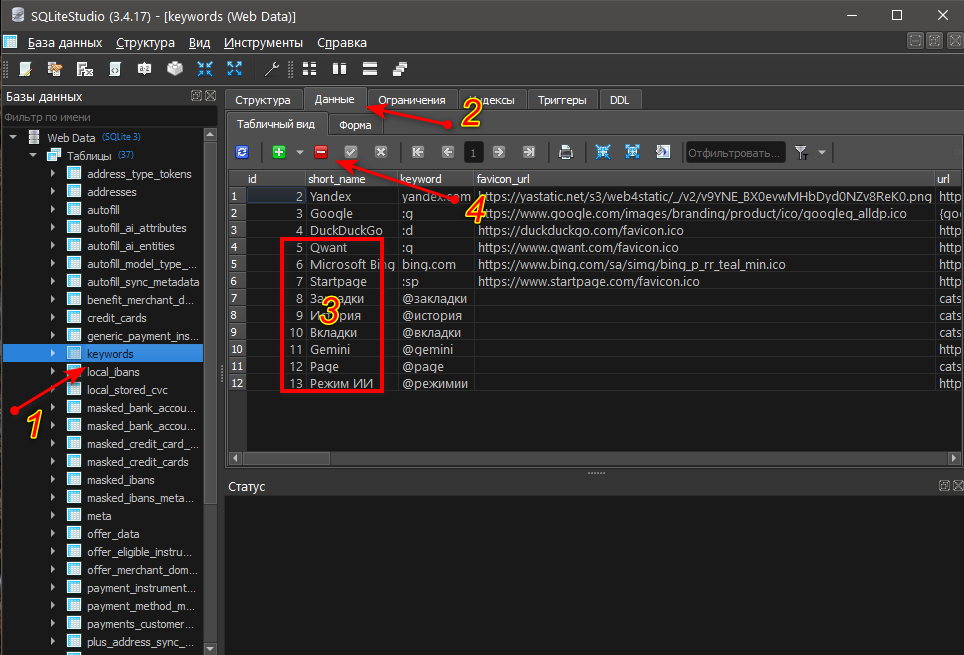Image resolution: width=964 pixels, height=655 pixels.
Task: Open the DDL history icon in toolbar
Action: click(55, 69)
